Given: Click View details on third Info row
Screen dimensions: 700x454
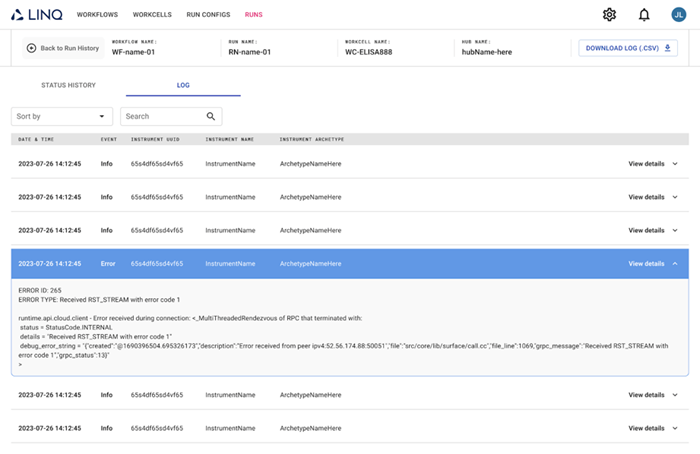Looking at the screenshot, I should (646, 230).
